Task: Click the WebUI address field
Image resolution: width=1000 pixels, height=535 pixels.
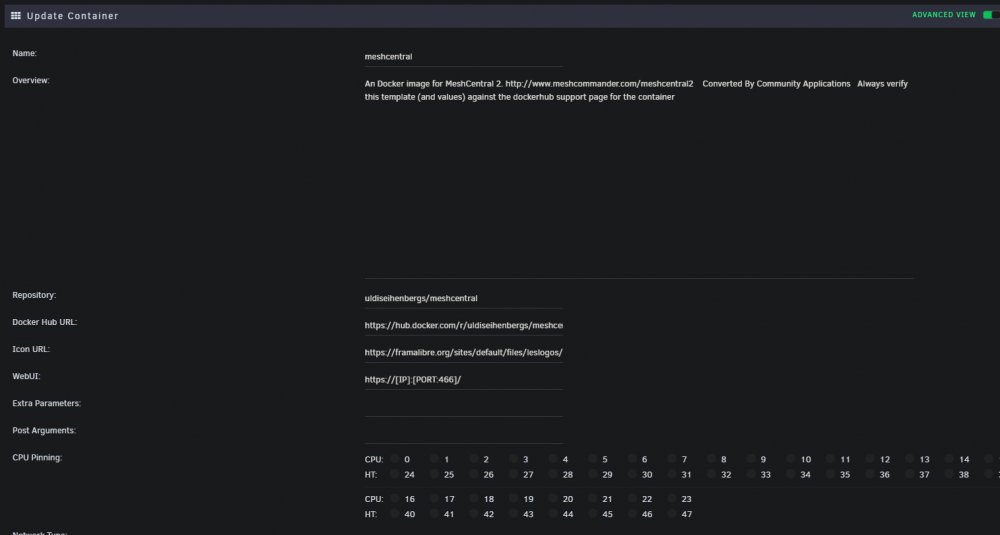Action: [464, 379]
